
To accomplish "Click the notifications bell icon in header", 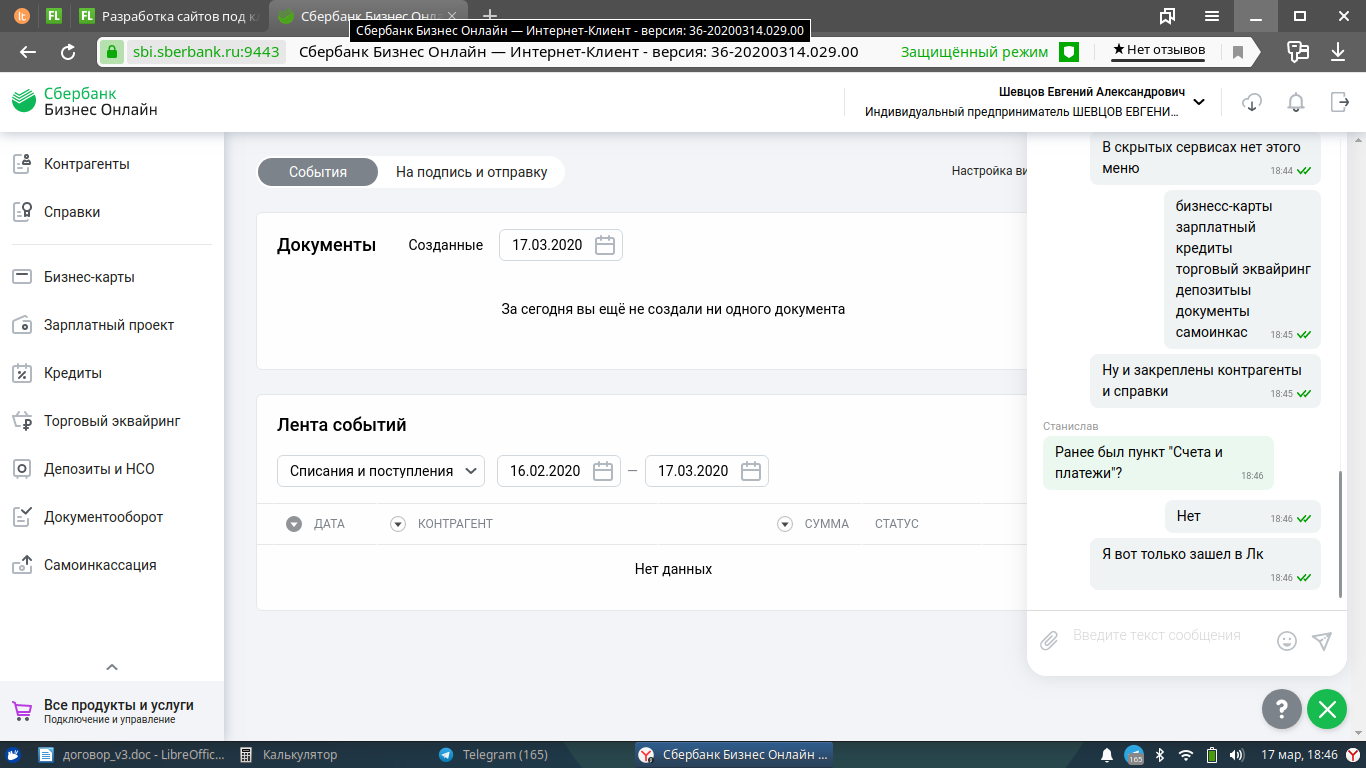I will click(x=1296, y=102).
